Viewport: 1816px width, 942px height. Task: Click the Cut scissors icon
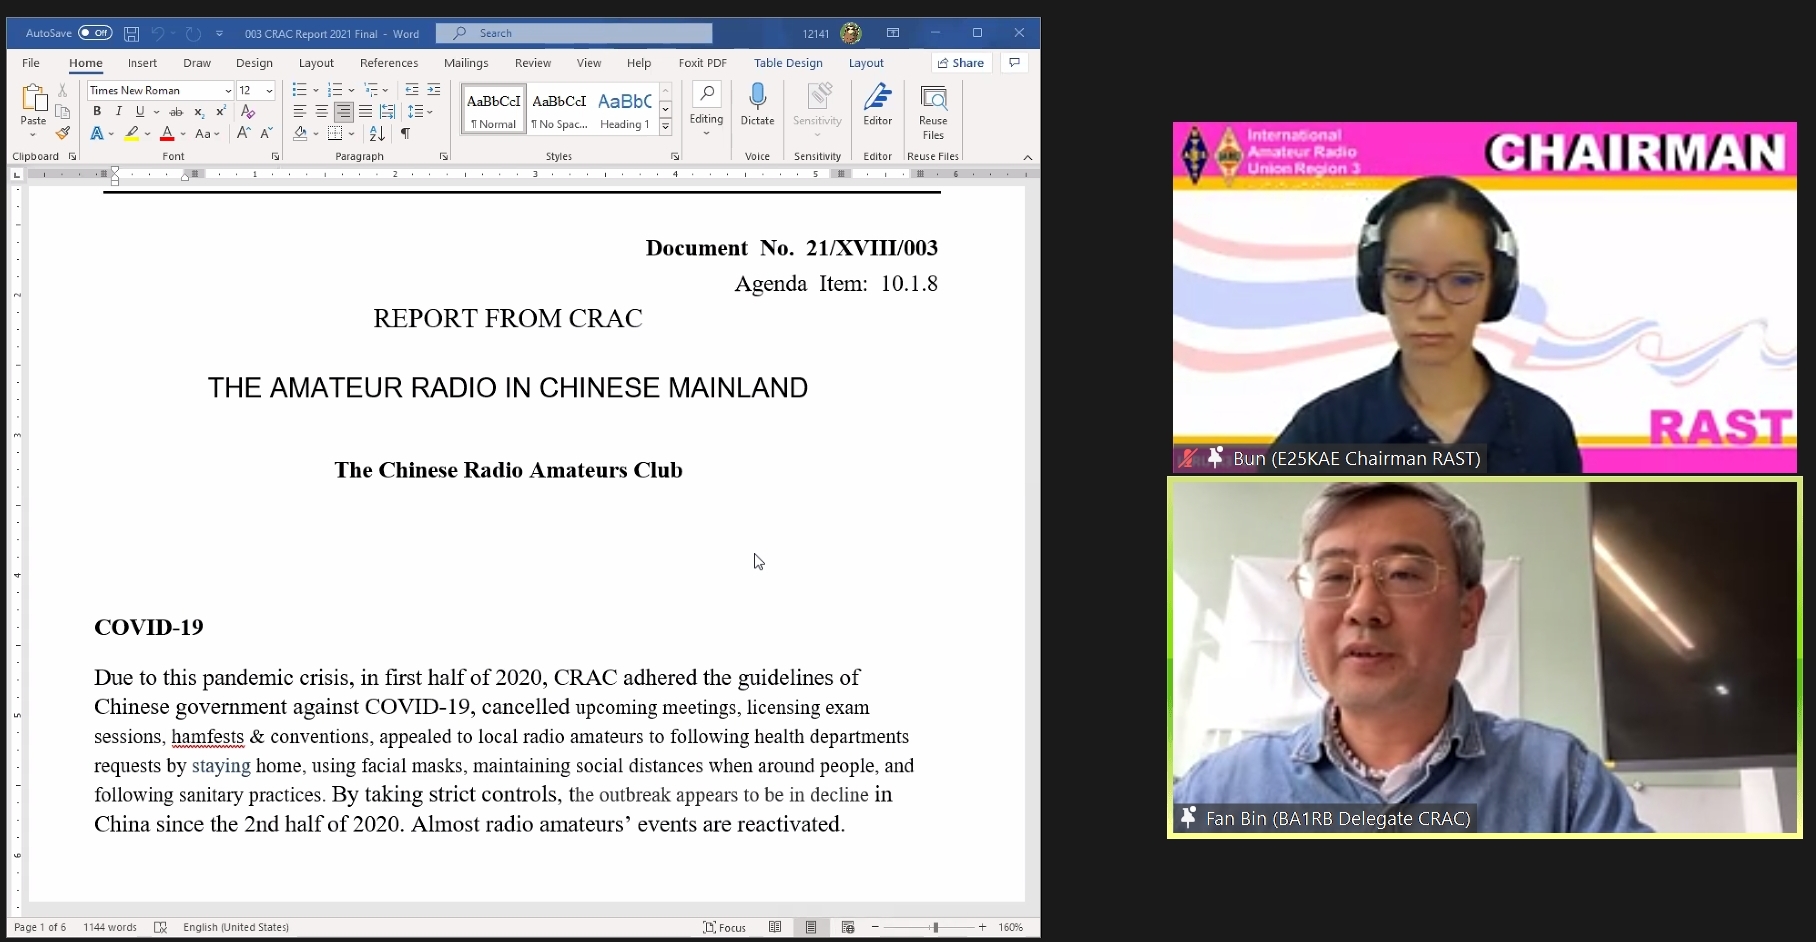(62, 90)
